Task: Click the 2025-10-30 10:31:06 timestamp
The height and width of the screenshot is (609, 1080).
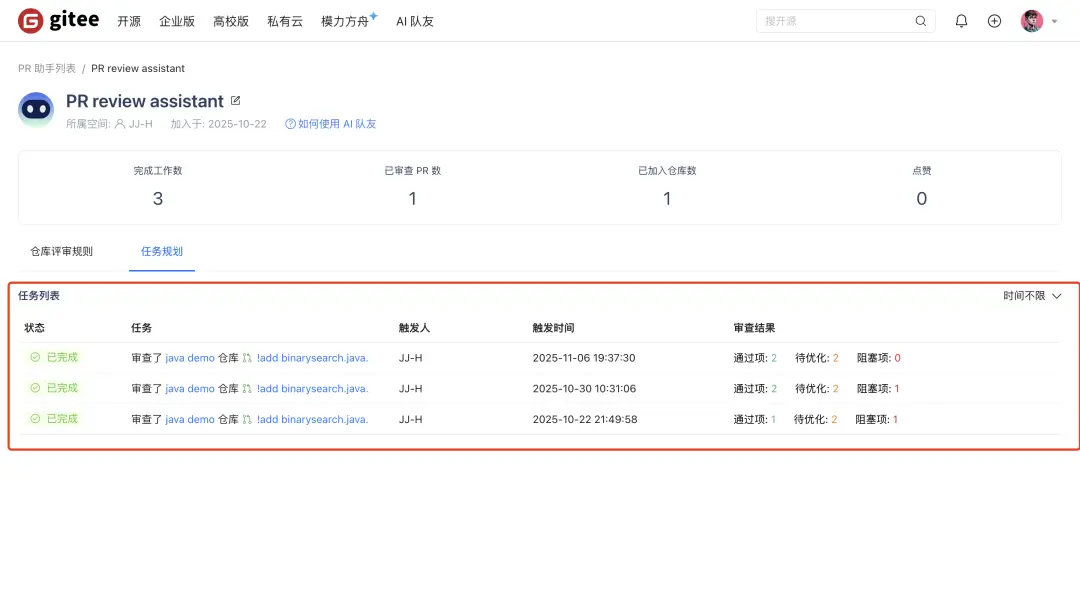Action: pyautogui.click(x=584, y=389)
